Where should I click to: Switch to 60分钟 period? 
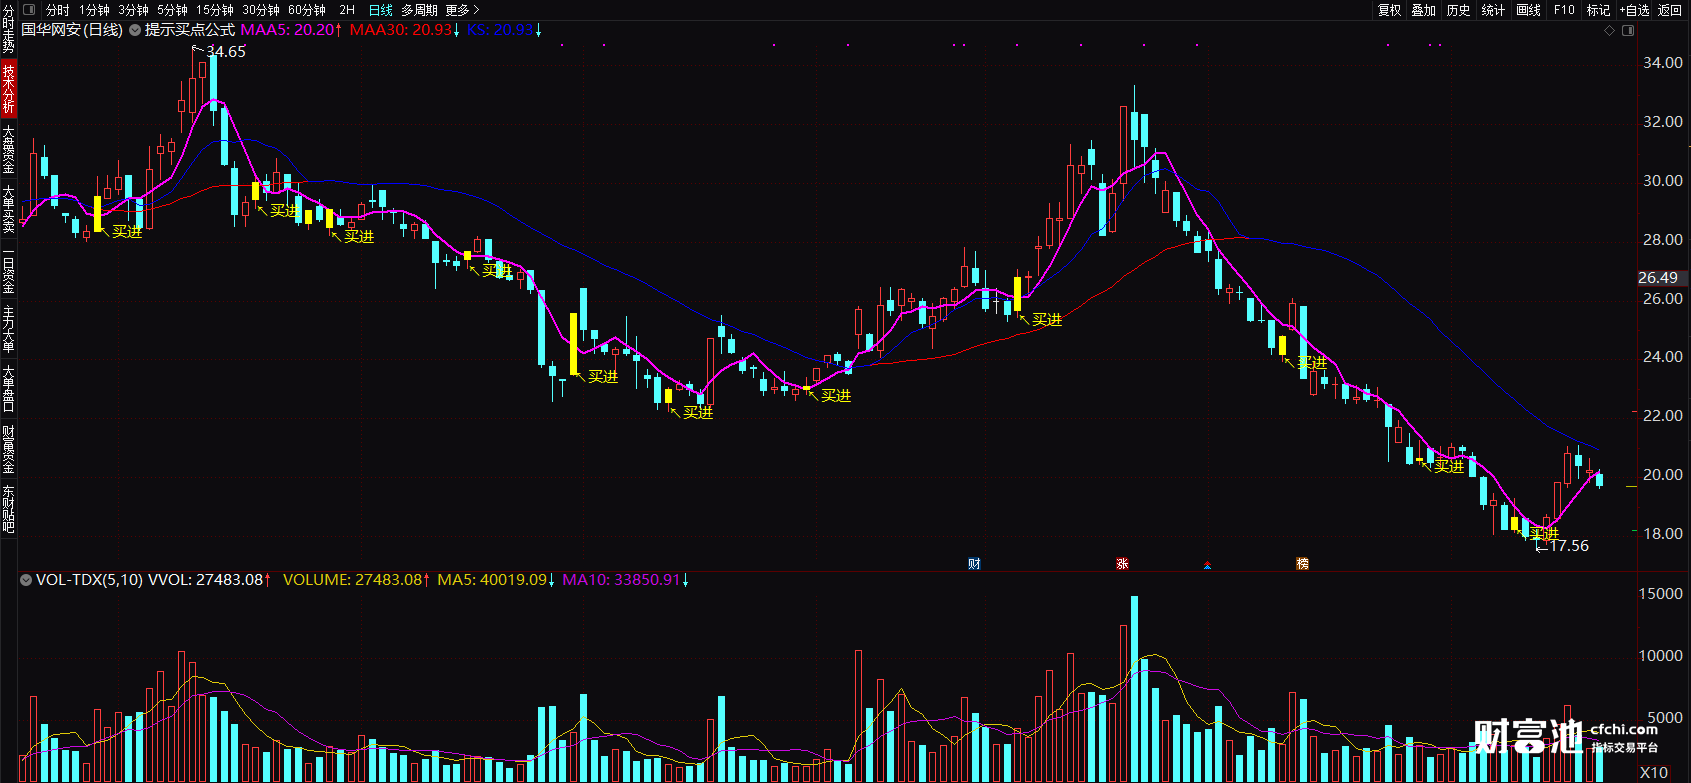[x=306, y=10]
